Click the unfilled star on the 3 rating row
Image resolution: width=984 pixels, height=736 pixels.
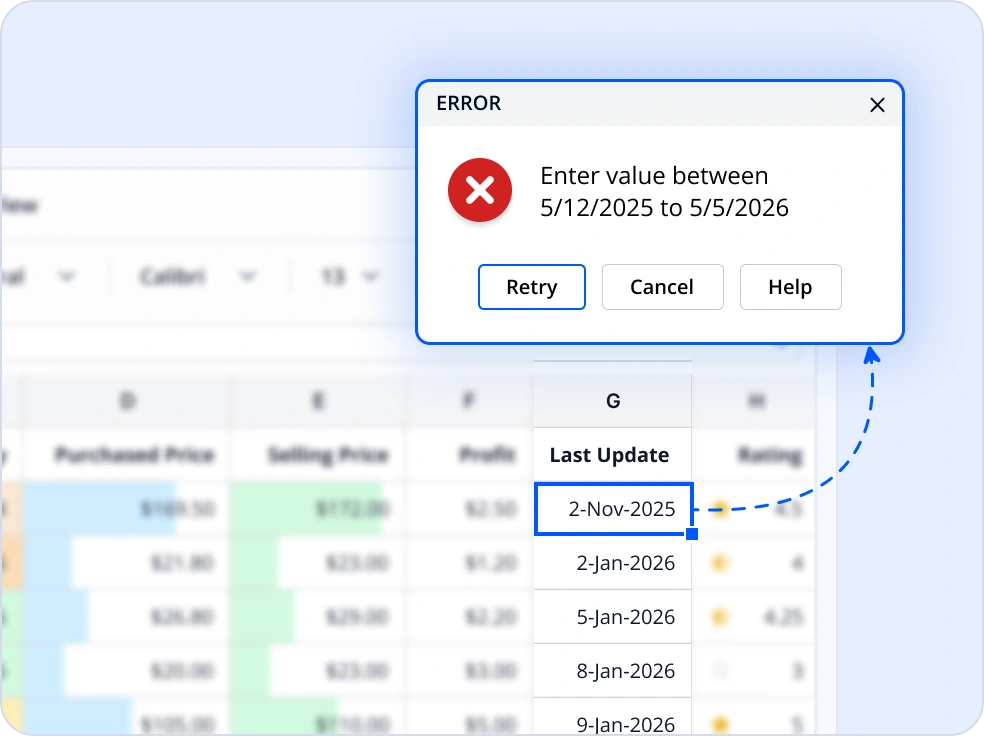click(720, 671)
